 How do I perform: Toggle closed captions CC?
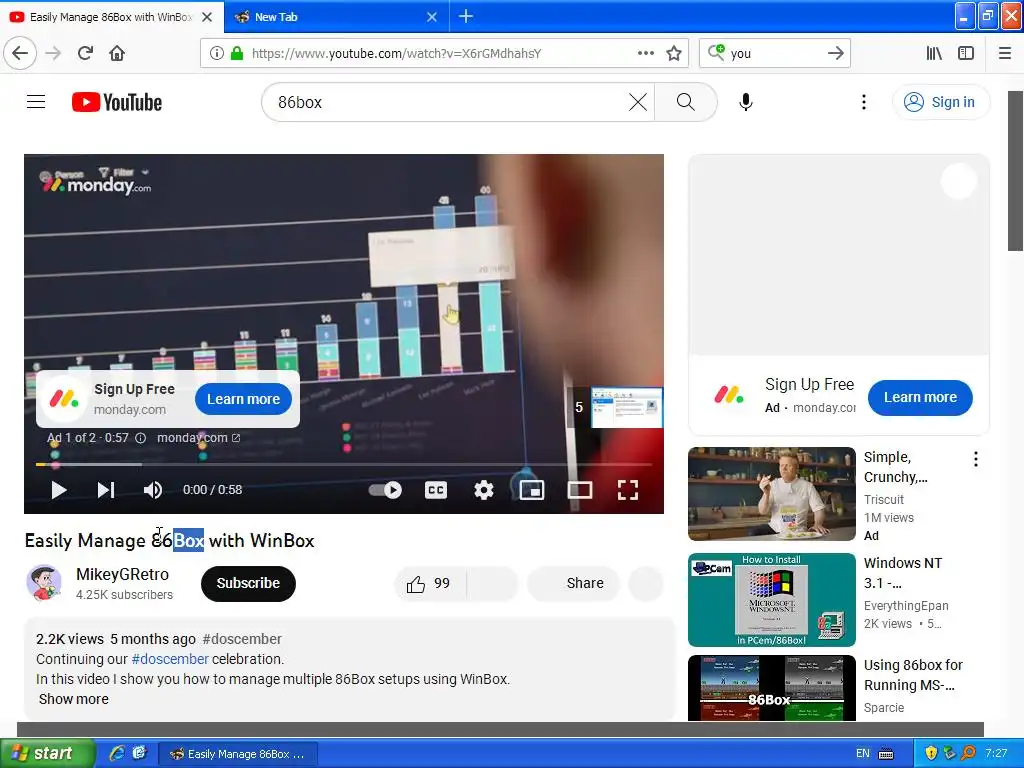pos(436,490)
